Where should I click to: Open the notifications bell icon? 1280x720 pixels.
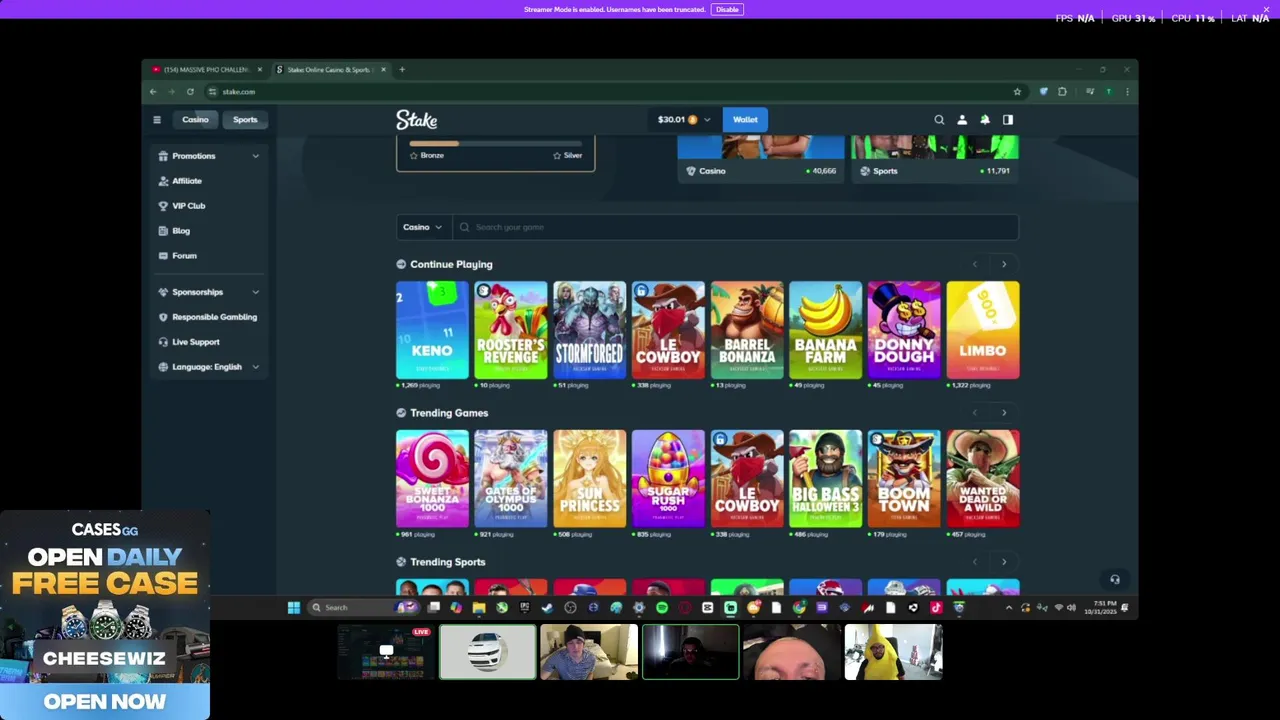985,120
